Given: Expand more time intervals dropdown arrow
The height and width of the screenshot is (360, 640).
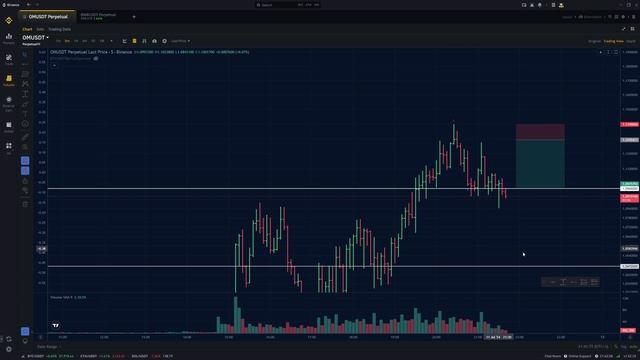Looking at the screenshot, I should (x=111, y=41).
